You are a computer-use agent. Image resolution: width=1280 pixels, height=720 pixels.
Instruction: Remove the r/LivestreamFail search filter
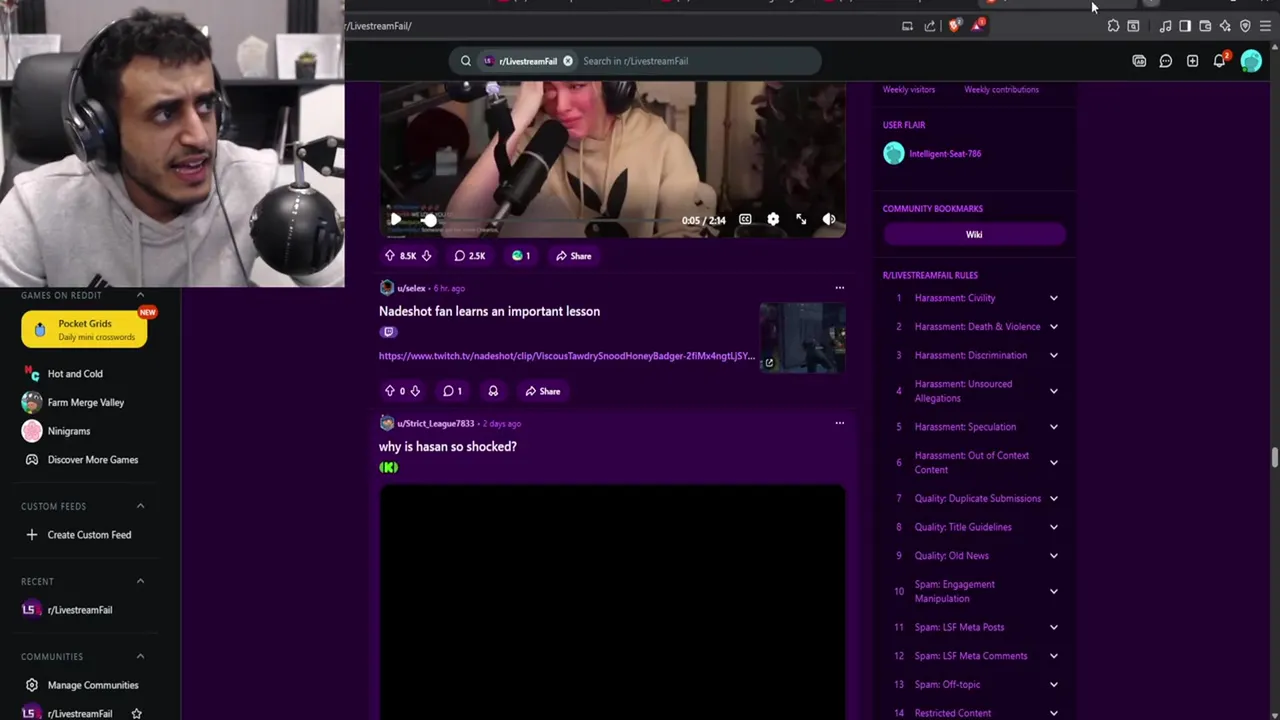(x=568, y=61)
